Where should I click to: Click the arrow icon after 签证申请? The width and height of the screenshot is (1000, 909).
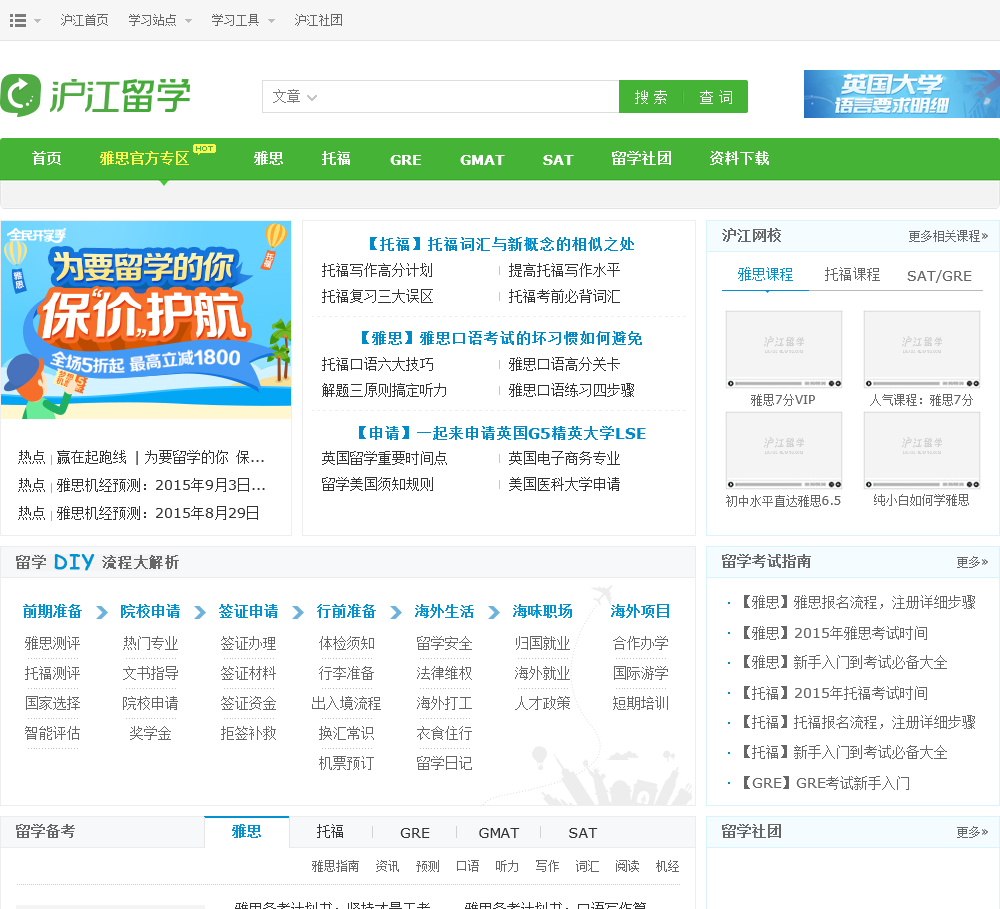[x=298, y=612]
